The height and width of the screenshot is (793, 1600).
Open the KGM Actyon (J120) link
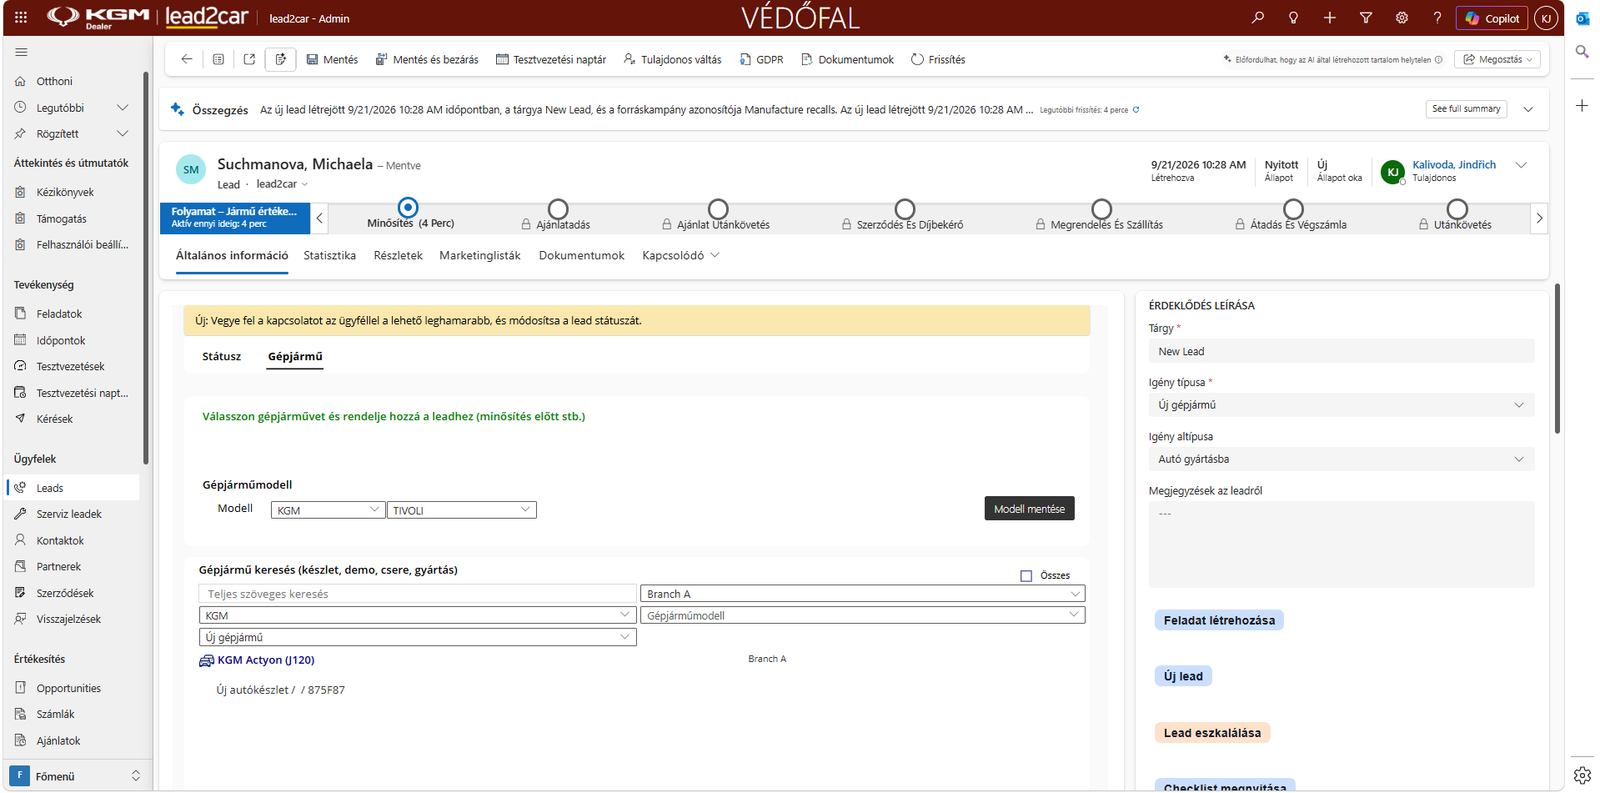[266, 660]
